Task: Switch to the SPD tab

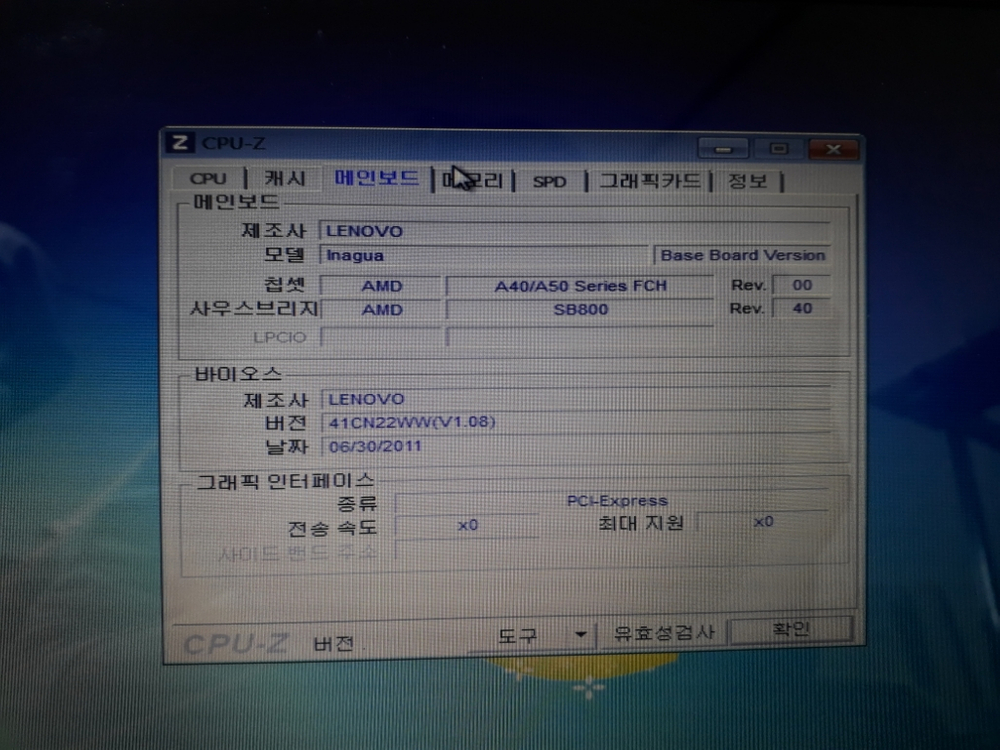Action: click(x=550, y=182)
